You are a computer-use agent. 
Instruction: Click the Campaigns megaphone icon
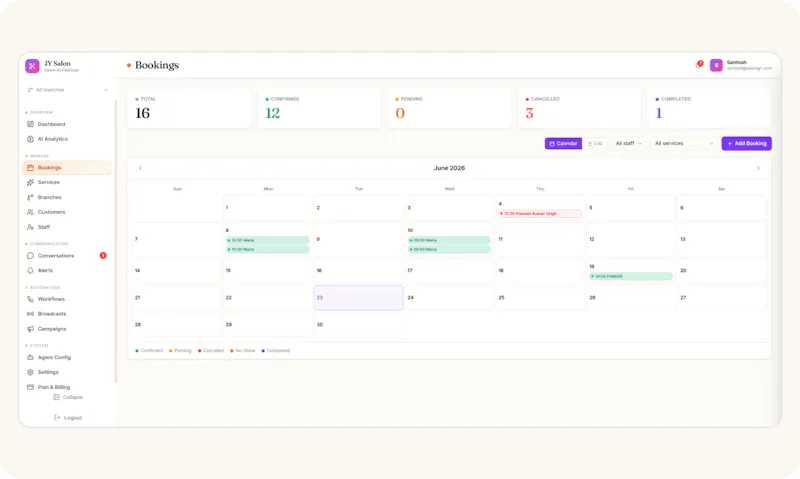30,329
